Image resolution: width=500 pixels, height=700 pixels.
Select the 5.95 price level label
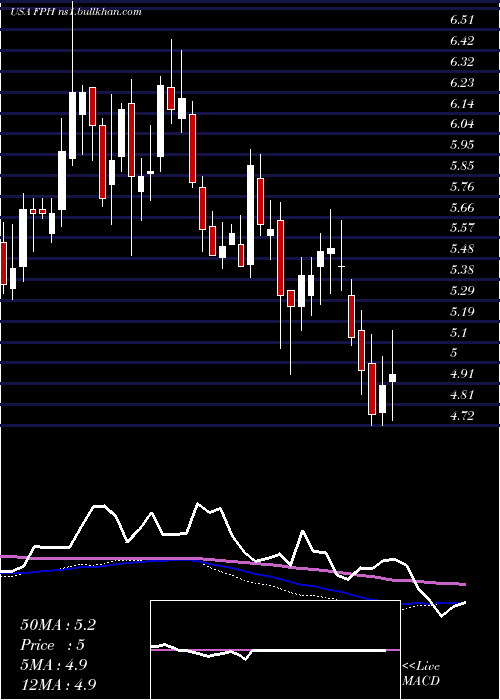[x=462, y=145]
